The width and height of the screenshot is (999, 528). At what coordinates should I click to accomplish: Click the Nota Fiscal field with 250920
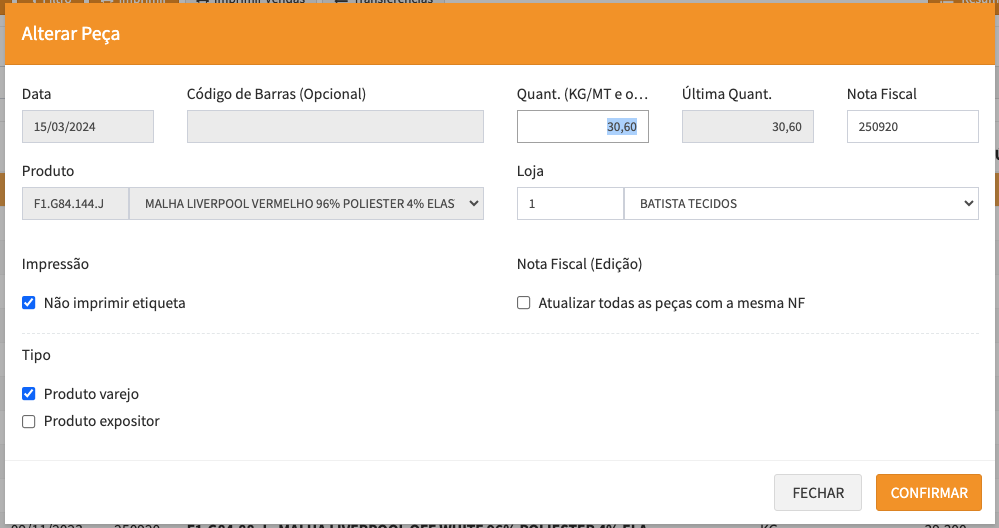click(x=912, y=127)
